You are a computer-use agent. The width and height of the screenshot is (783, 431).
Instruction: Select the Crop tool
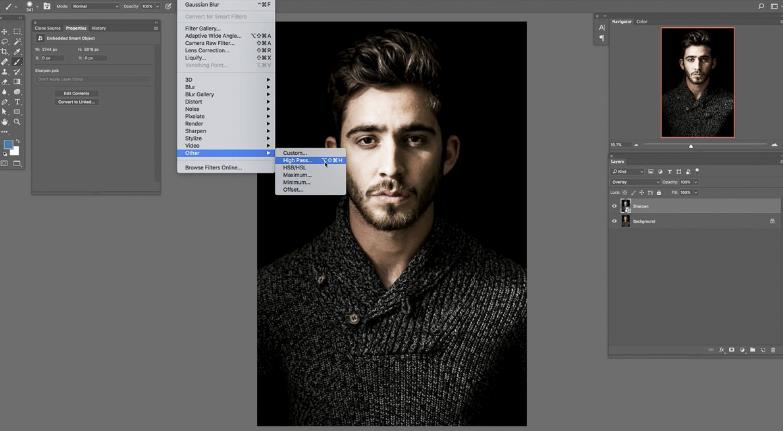pos(4,51)
